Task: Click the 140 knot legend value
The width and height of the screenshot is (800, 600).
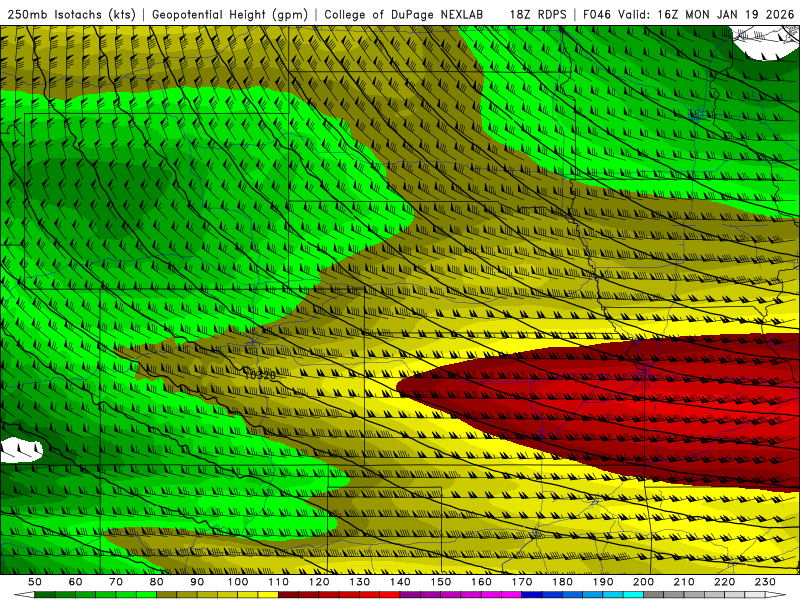Action: [x=401, y=582]
